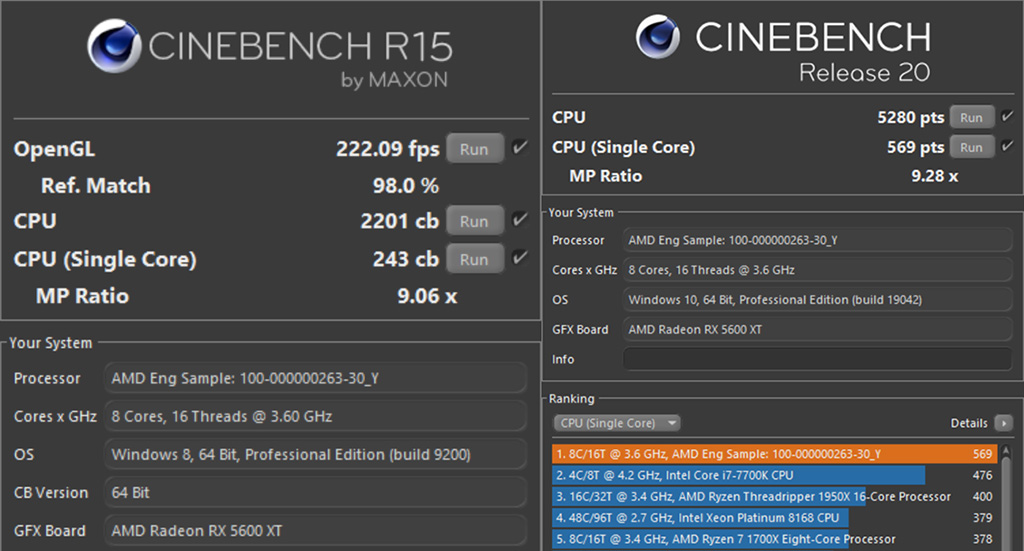1024x551 pixels.
Task: Click the Cinebench Release 20 logo sphere
Action: click(x=657, y=37)
